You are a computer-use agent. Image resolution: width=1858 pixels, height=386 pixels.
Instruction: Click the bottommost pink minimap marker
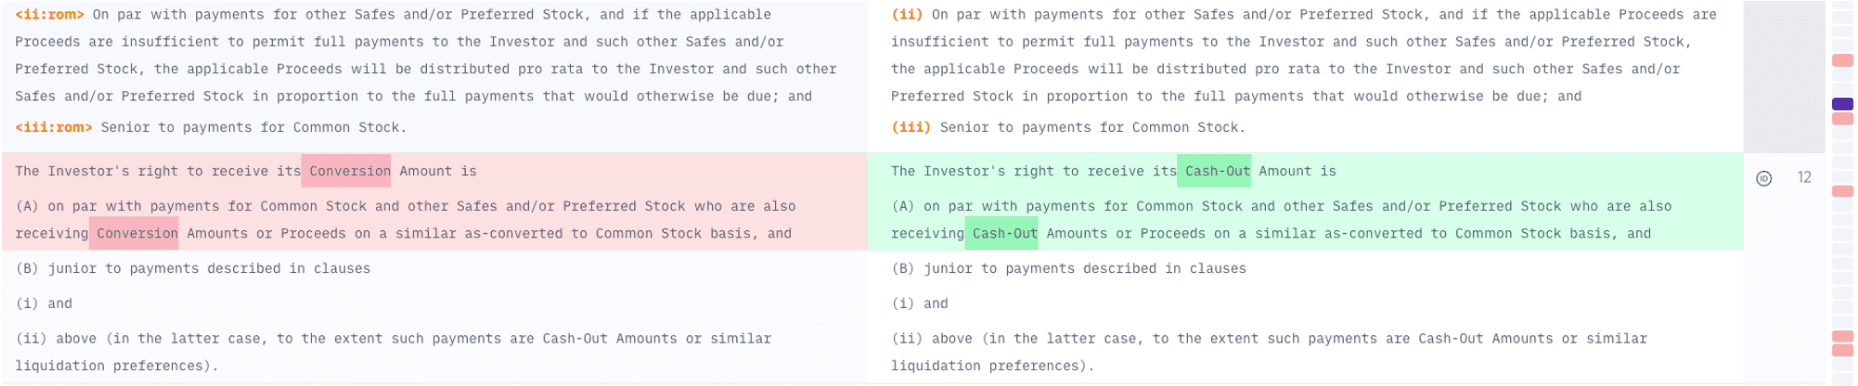pos(1842,350)
